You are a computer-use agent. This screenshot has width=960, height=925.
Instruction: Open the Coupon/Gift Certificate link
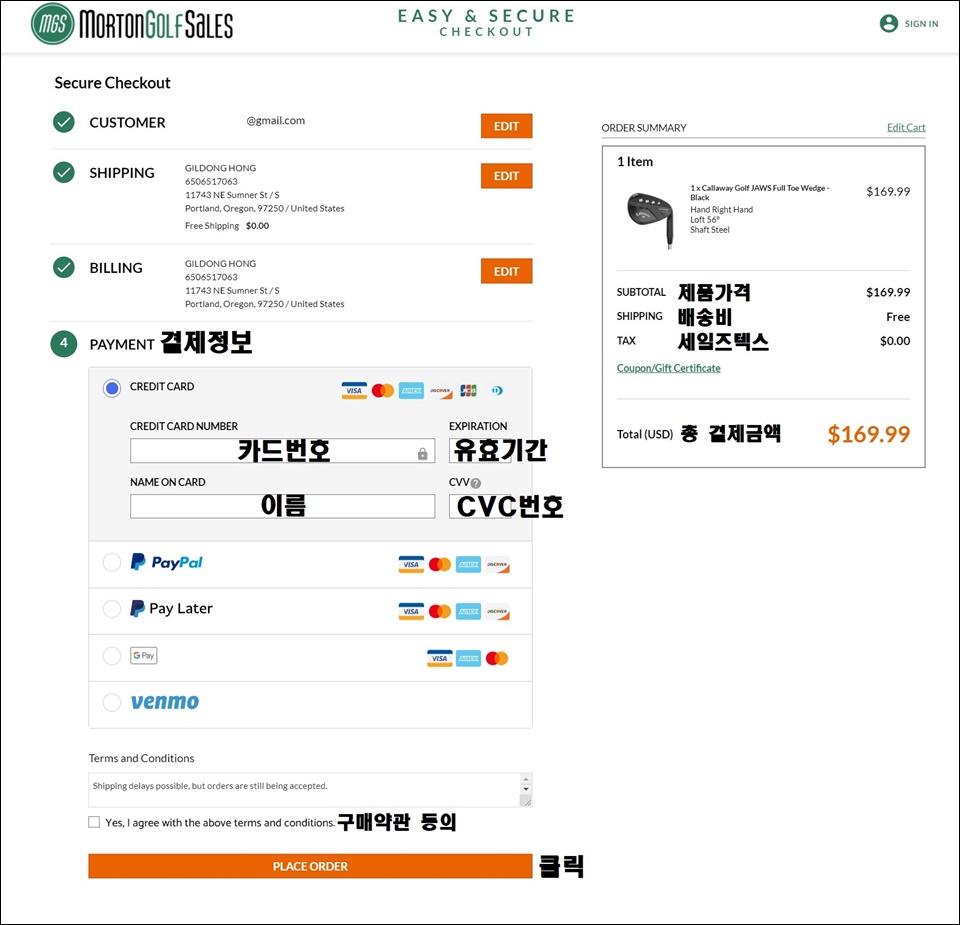(669, 368)
